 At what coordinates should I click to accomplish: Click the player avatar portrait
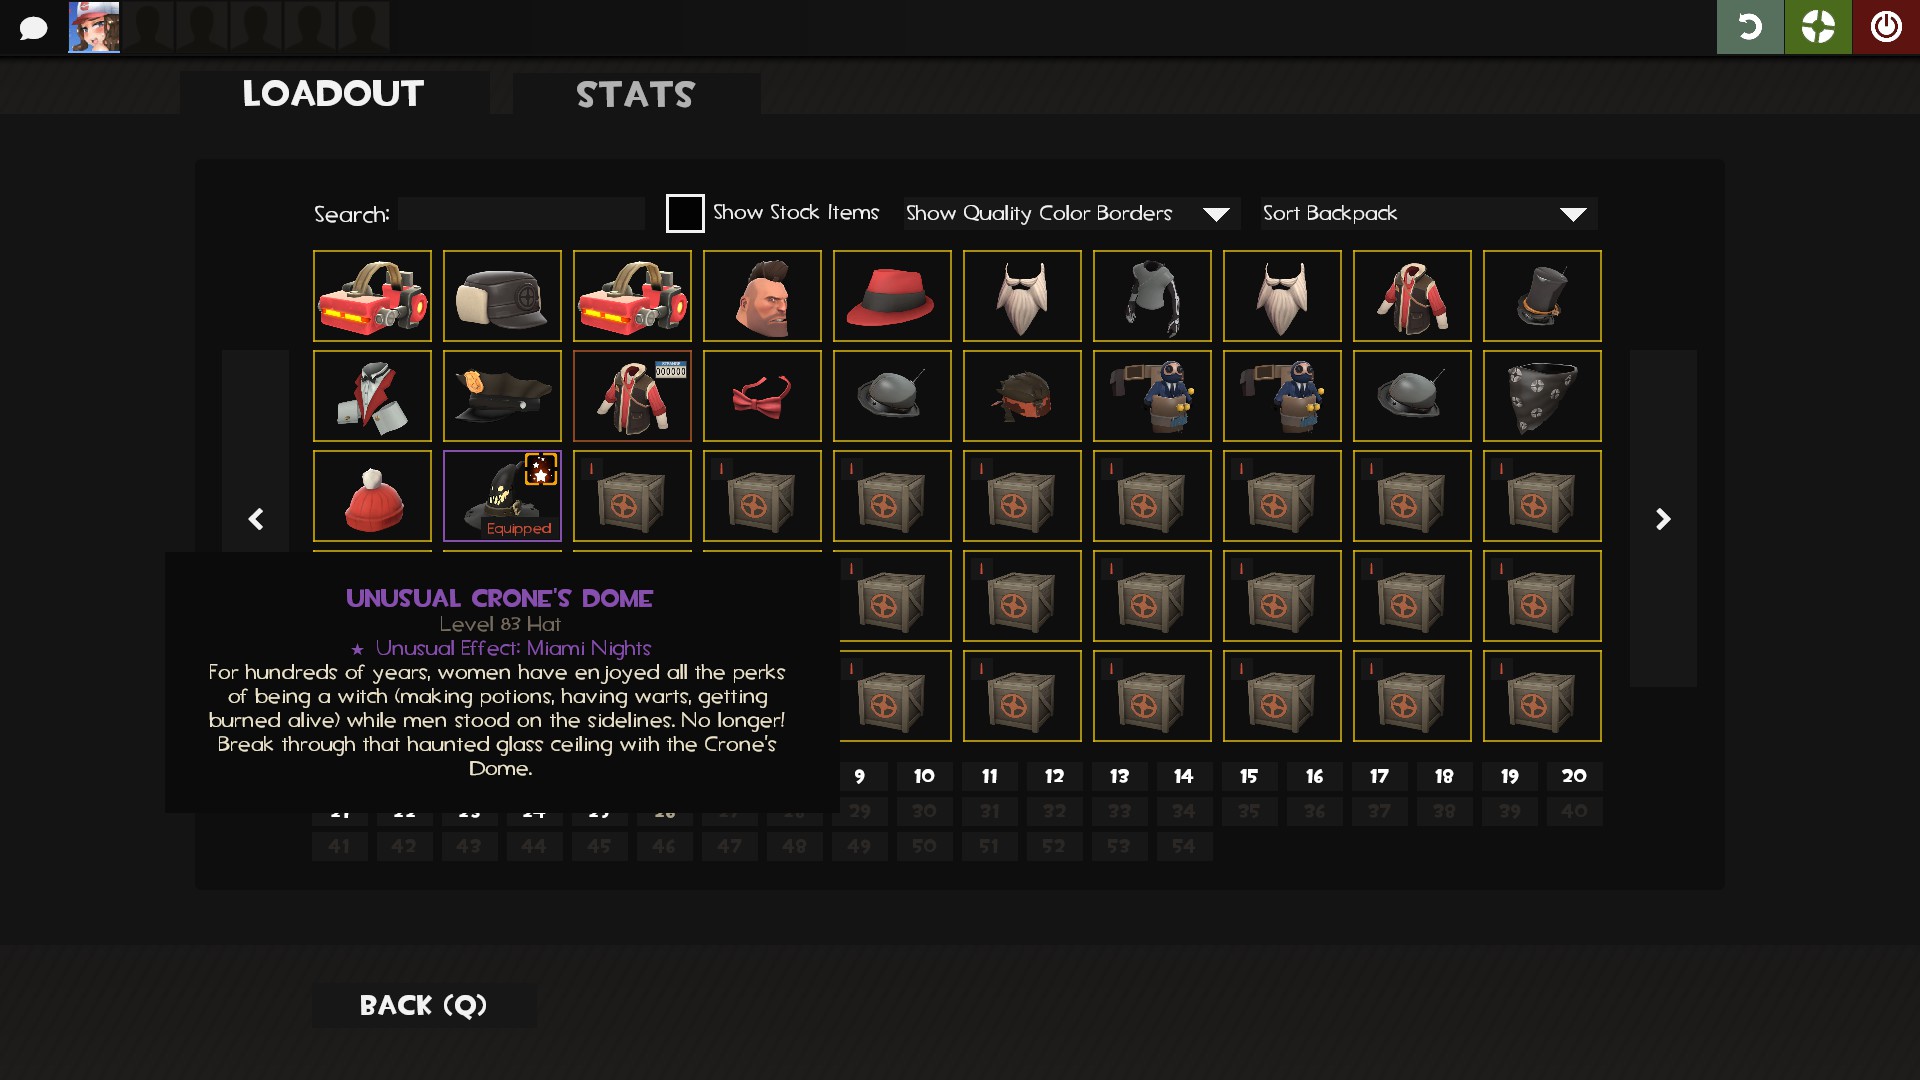94,27
